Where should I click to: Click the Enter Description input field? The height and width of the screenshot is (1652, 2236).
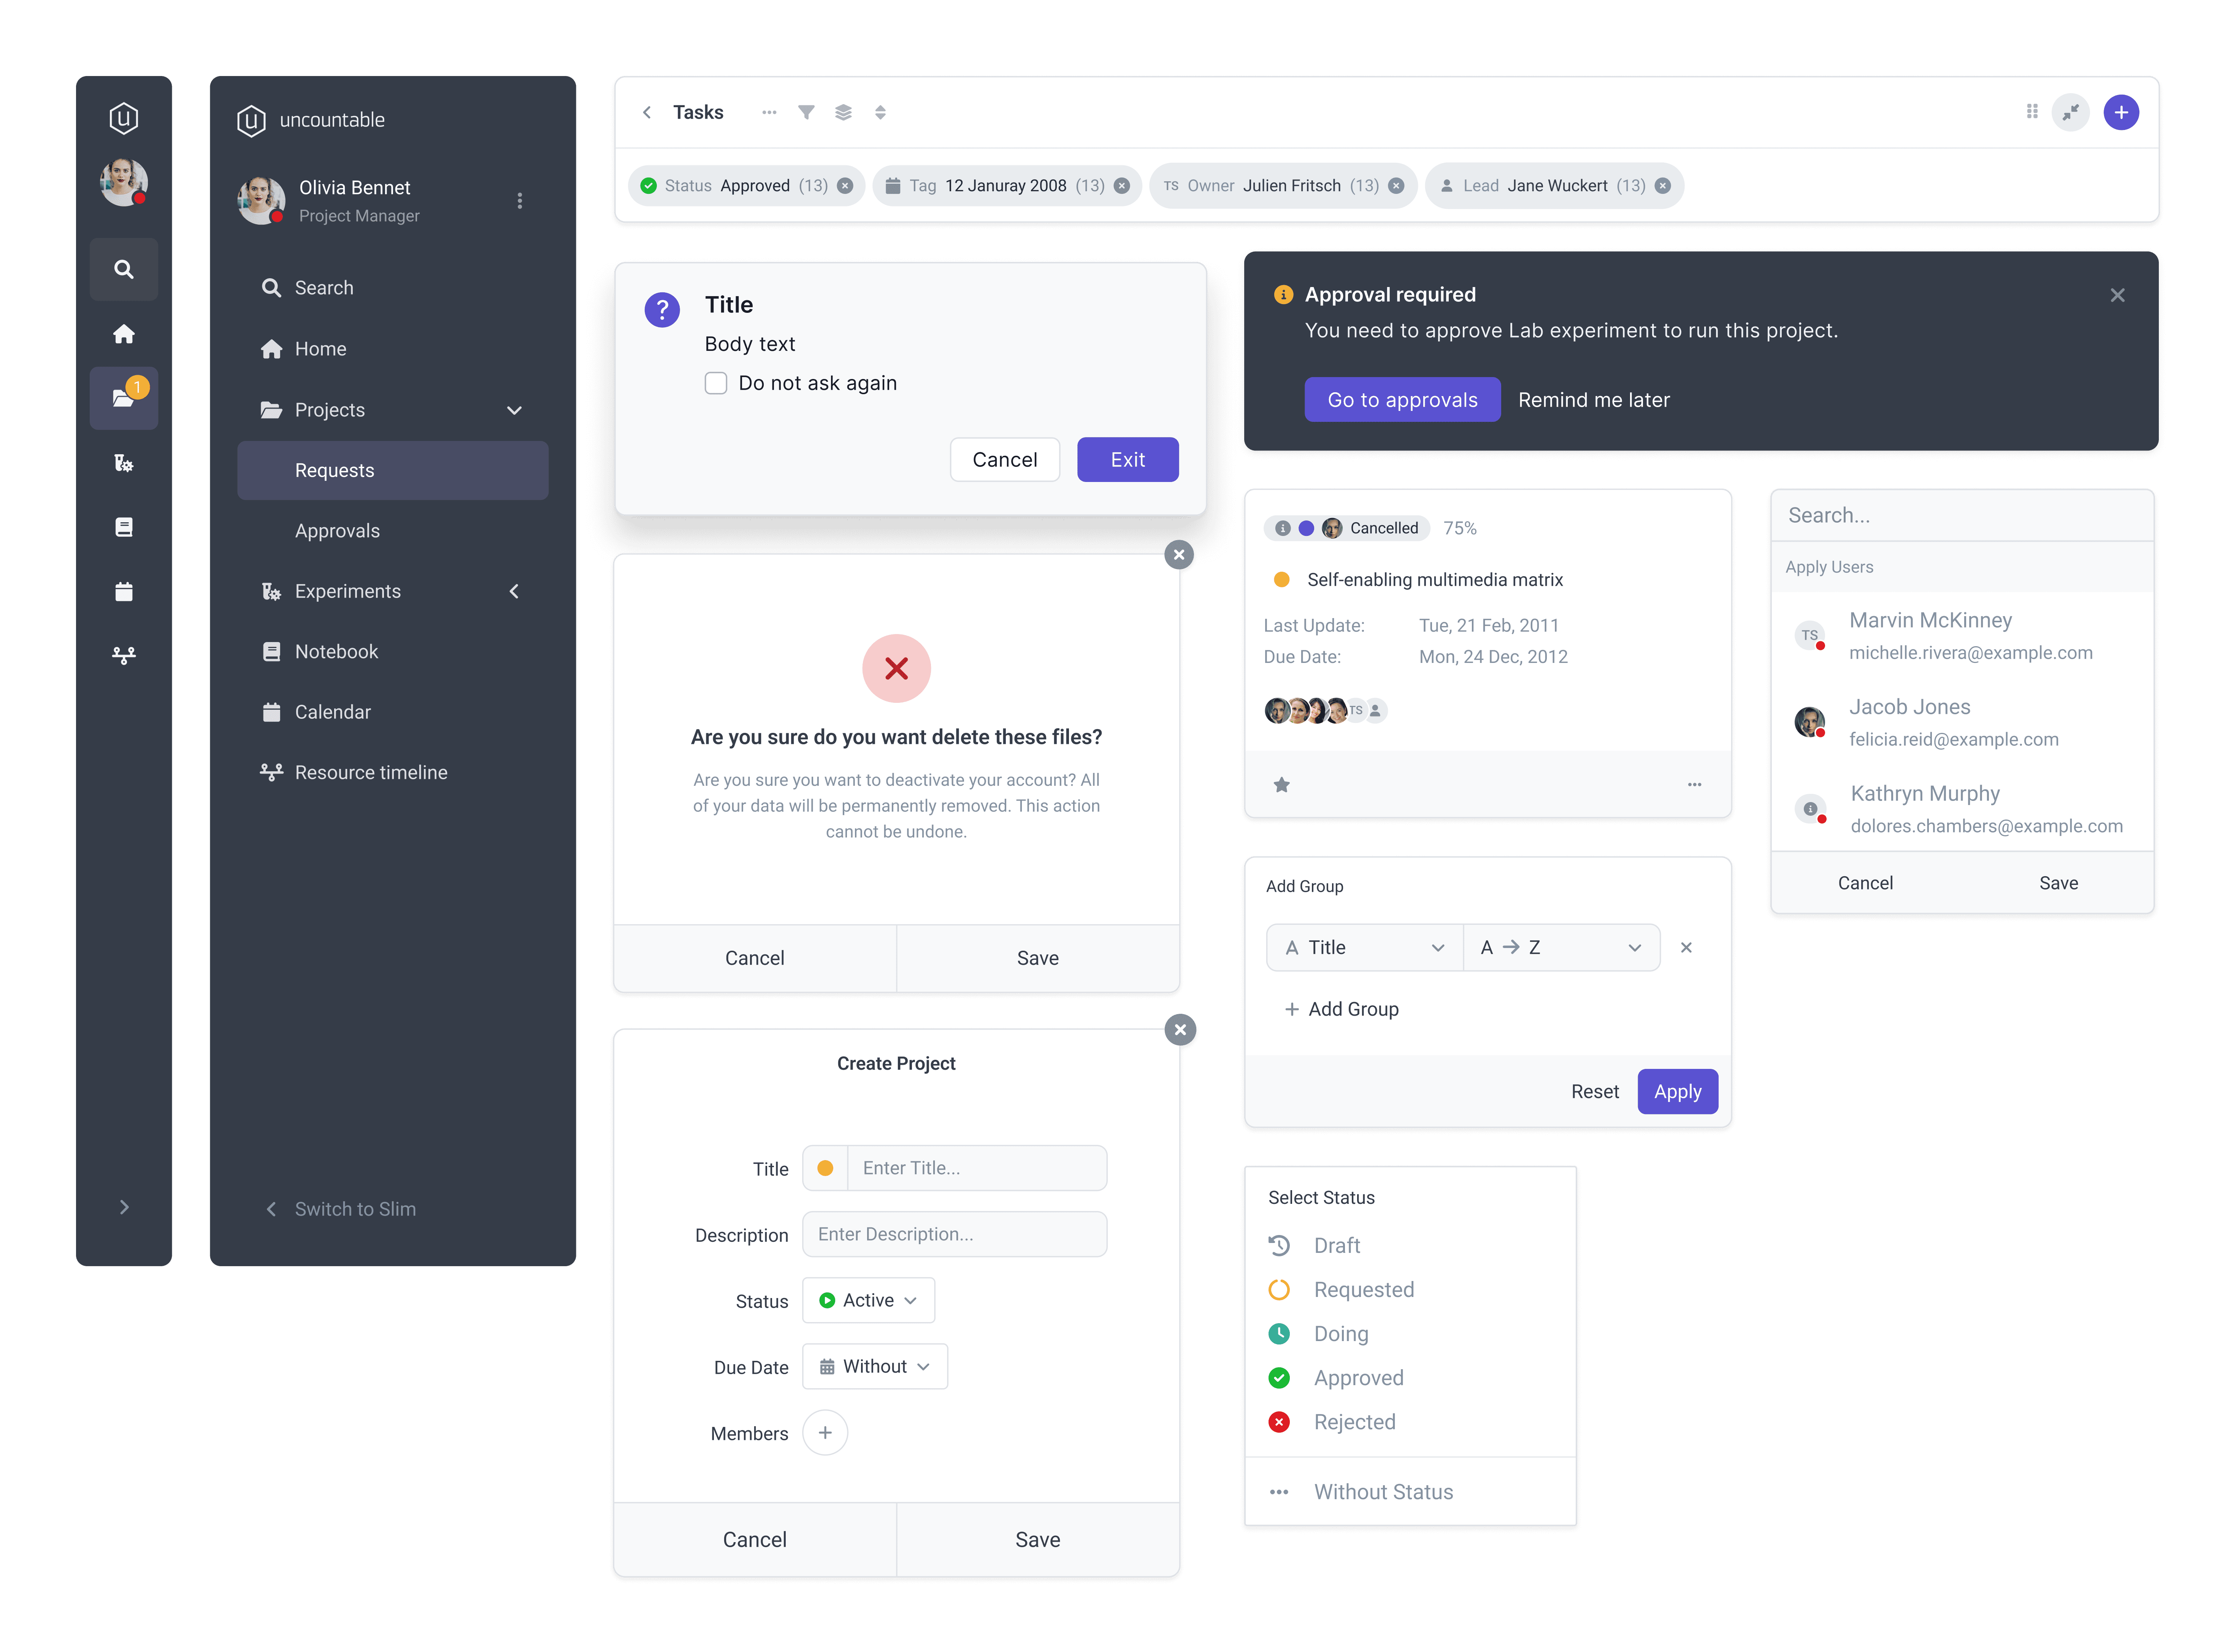coord(954,1234)
